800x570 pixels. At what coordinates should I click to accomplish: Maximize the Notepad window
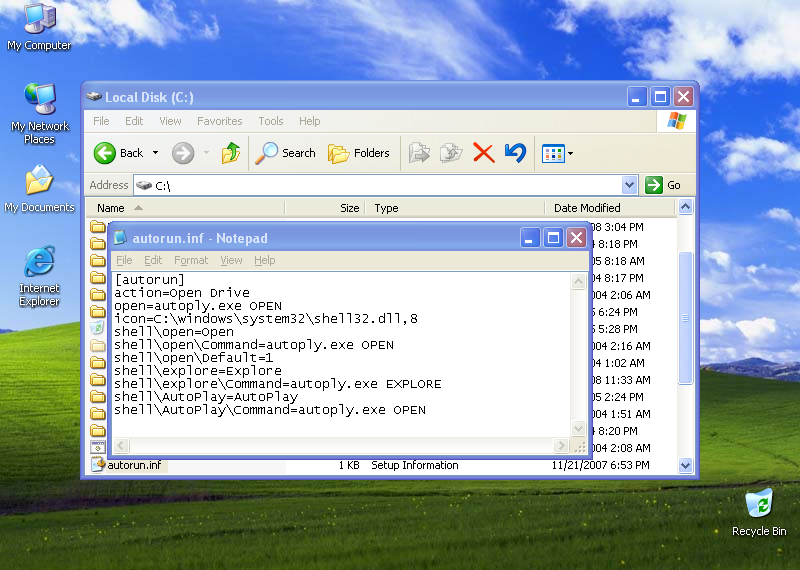[x=553, y=238]
